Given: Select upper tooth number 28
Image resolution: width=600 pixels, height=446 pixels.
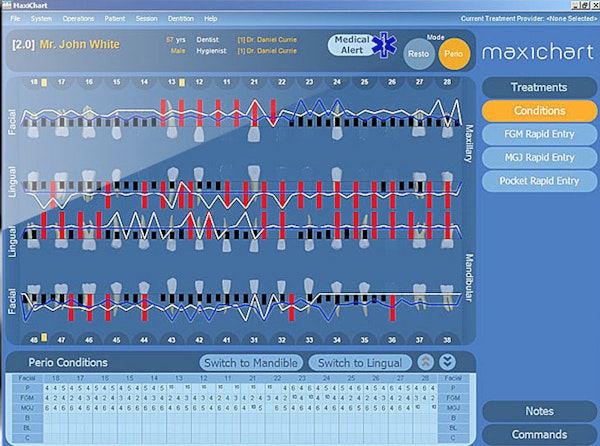Looking at the screenshot, I should pos(447,82).
